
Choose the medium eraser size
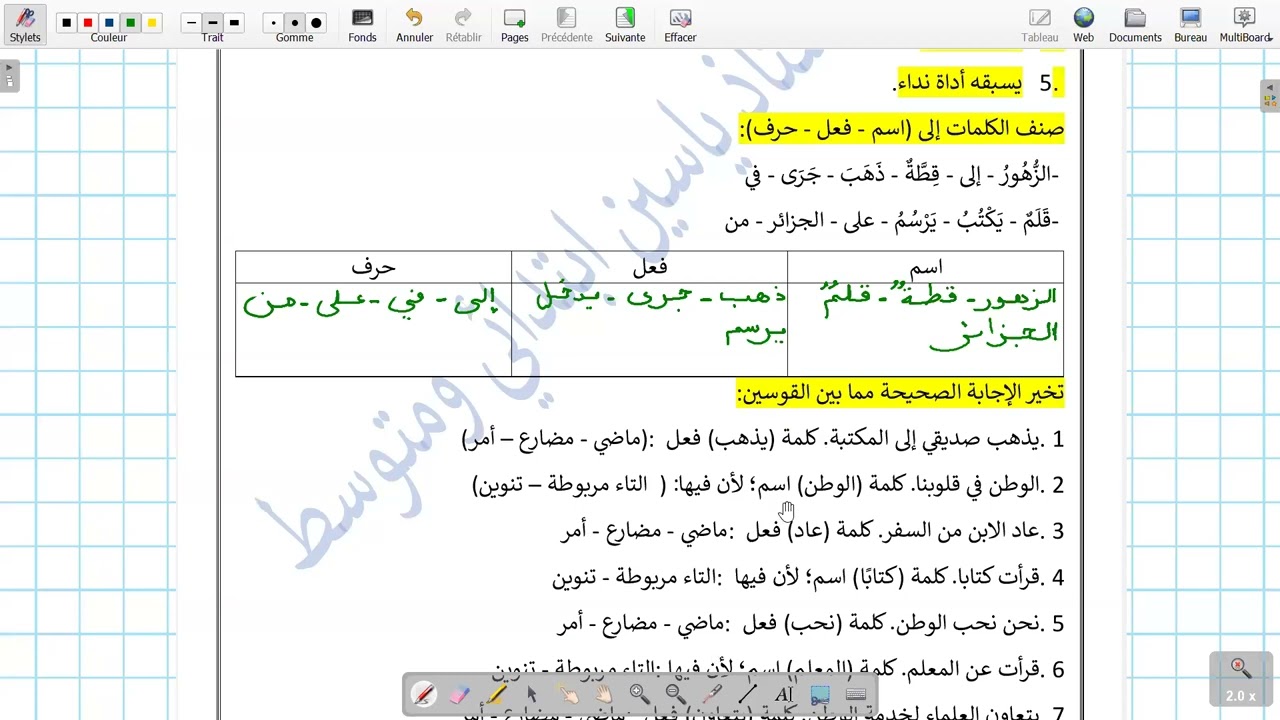point(294,22)
